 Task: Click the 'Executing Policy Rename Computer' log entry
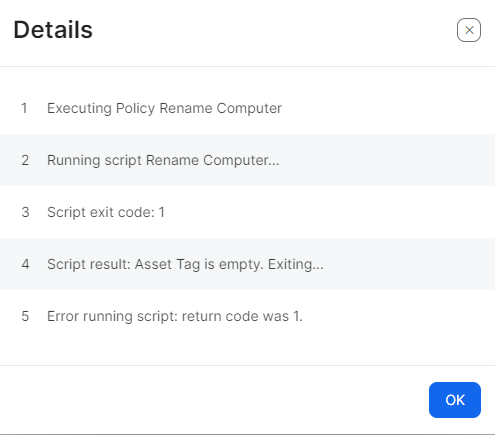click(x=164, y=108)
